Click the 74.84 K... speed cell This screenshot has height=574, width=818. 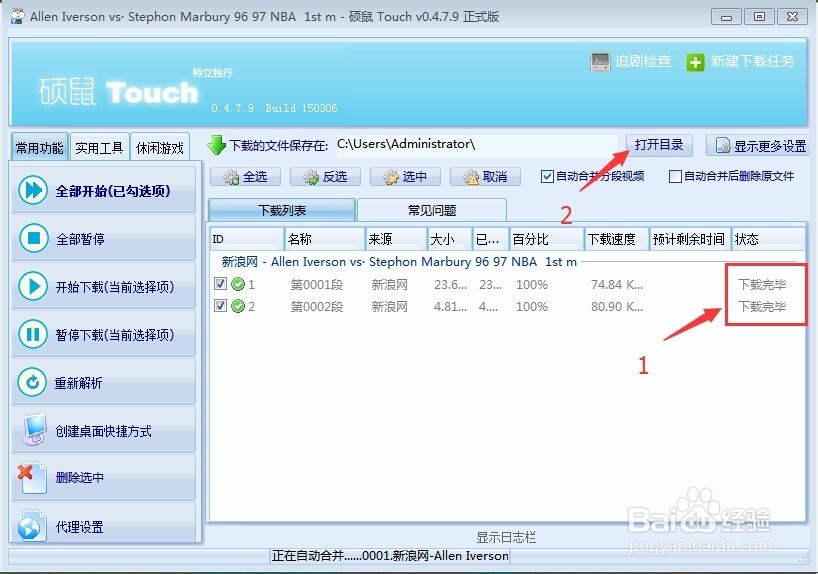pos(617,285)
